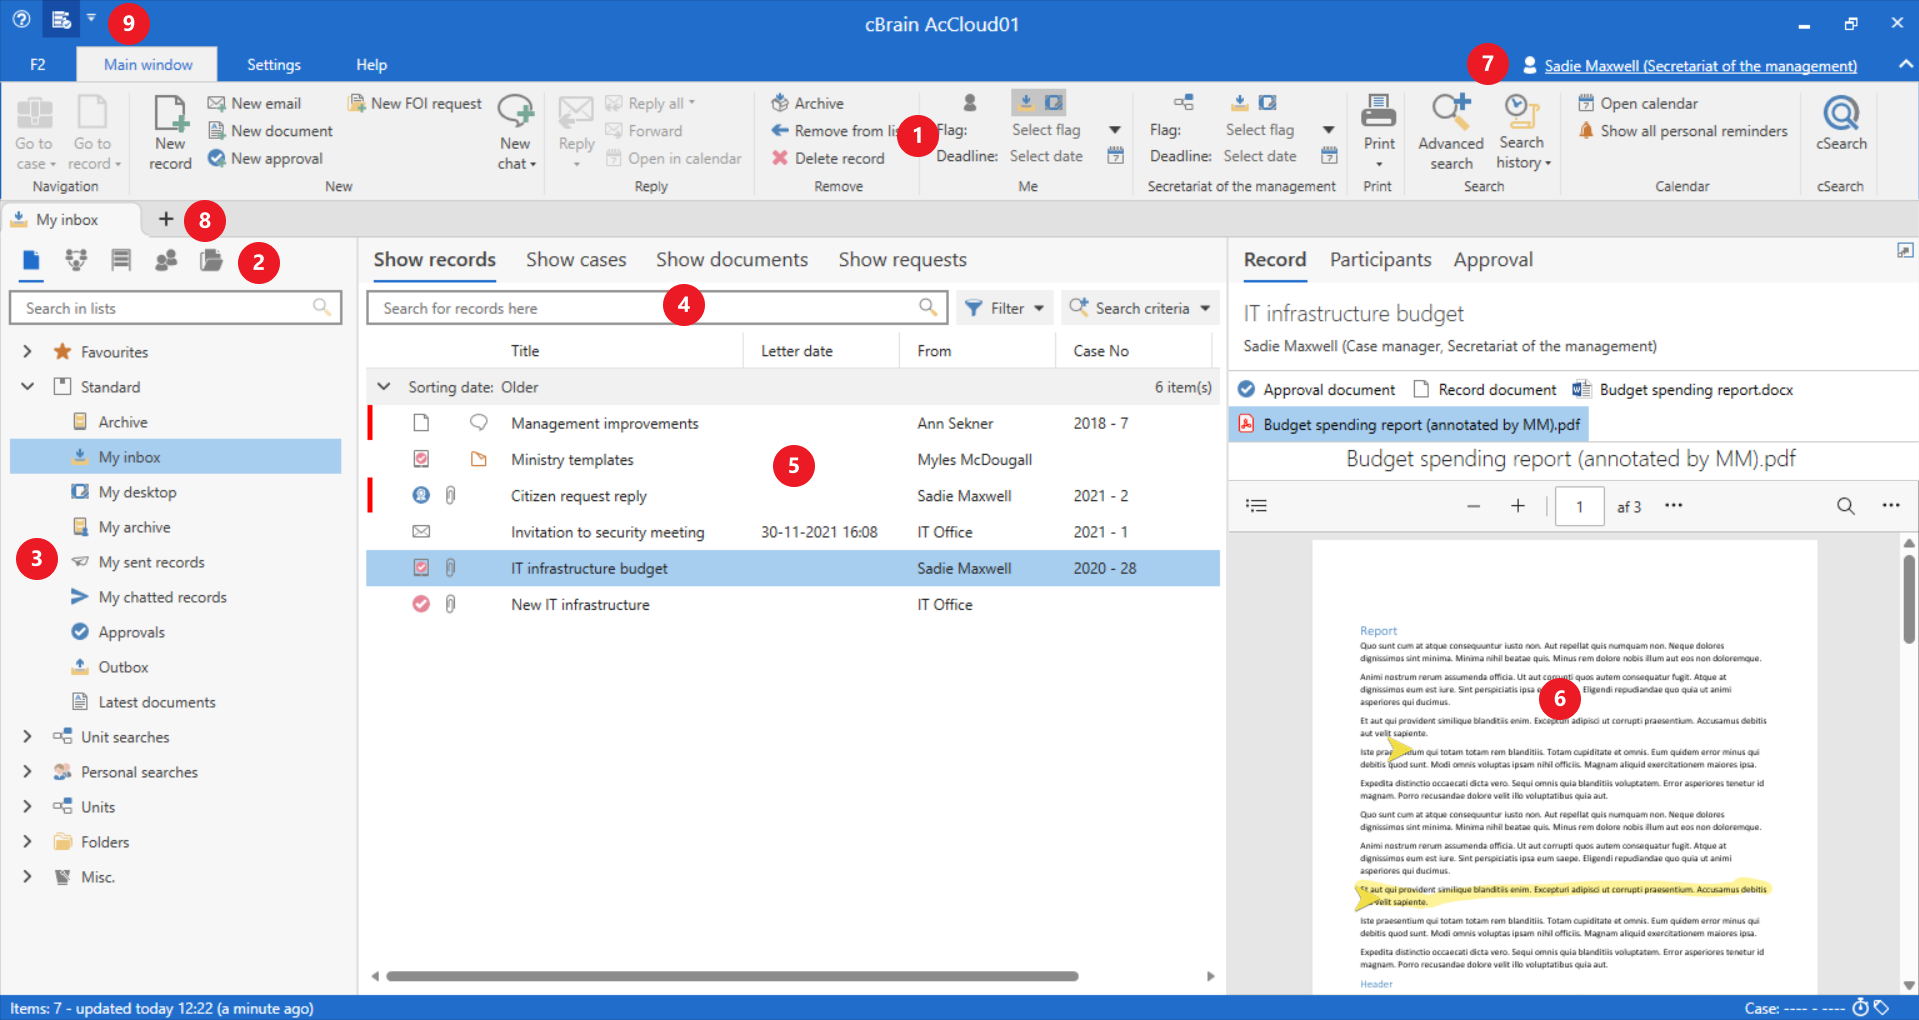Open the Filter dropdown
The image size is (1919, 1020).
pyautogui.click(x=1005, y=308)
